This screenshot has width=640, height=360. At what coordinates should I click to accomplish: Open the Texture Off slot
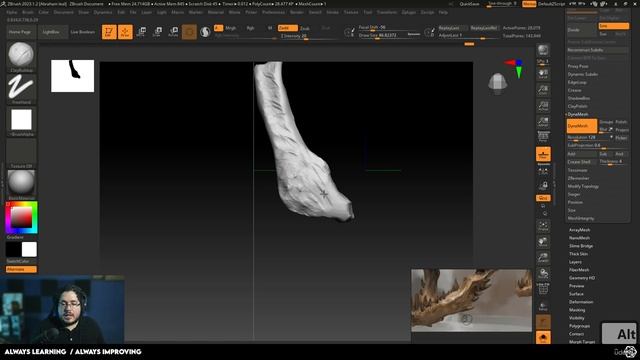[21, 153]
